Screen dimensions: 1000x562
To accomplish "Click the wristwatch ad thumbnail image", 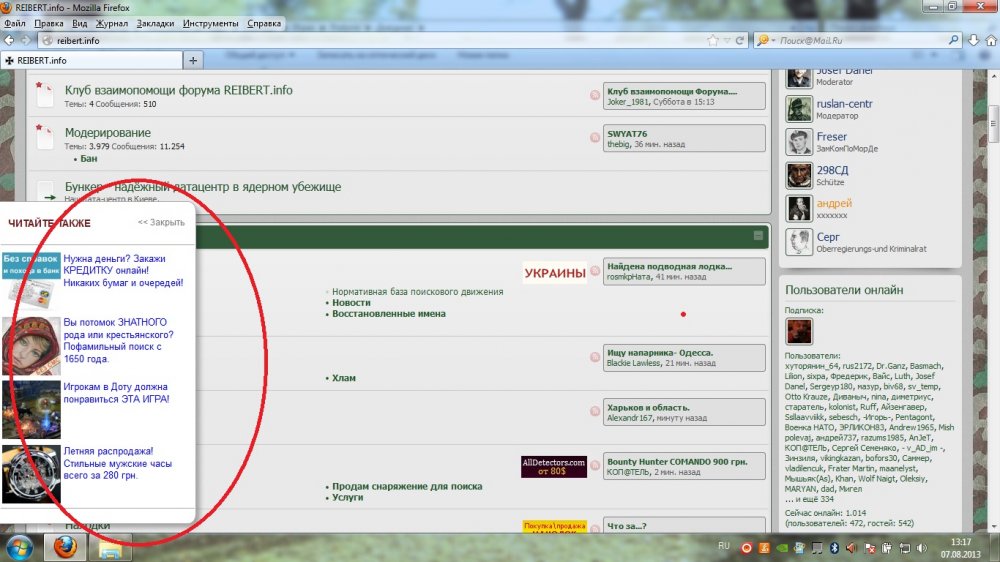I will pos(31,473).
